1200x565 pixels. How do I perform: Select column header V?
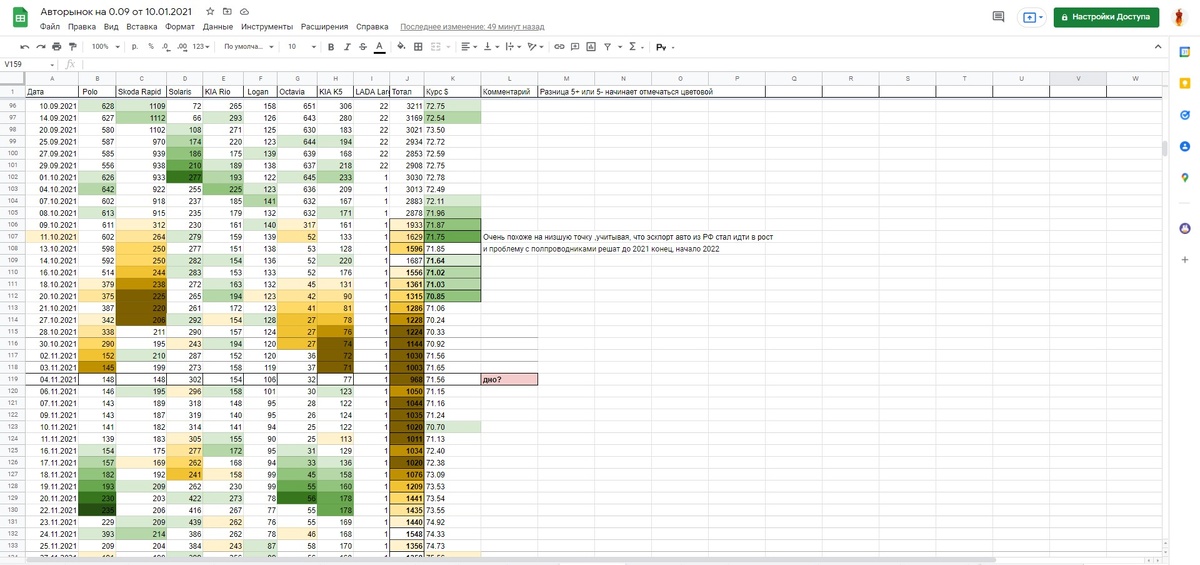tap(1078, 78)
